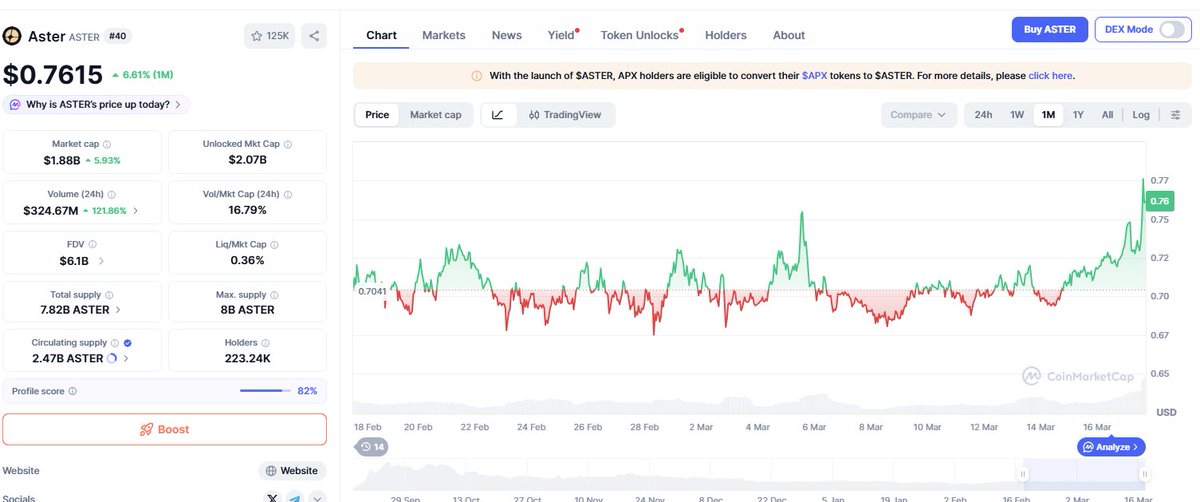Viewport: 1200px width, 502px height.
Task: Toggle the DEX Mode switch
Action: 1171,29
